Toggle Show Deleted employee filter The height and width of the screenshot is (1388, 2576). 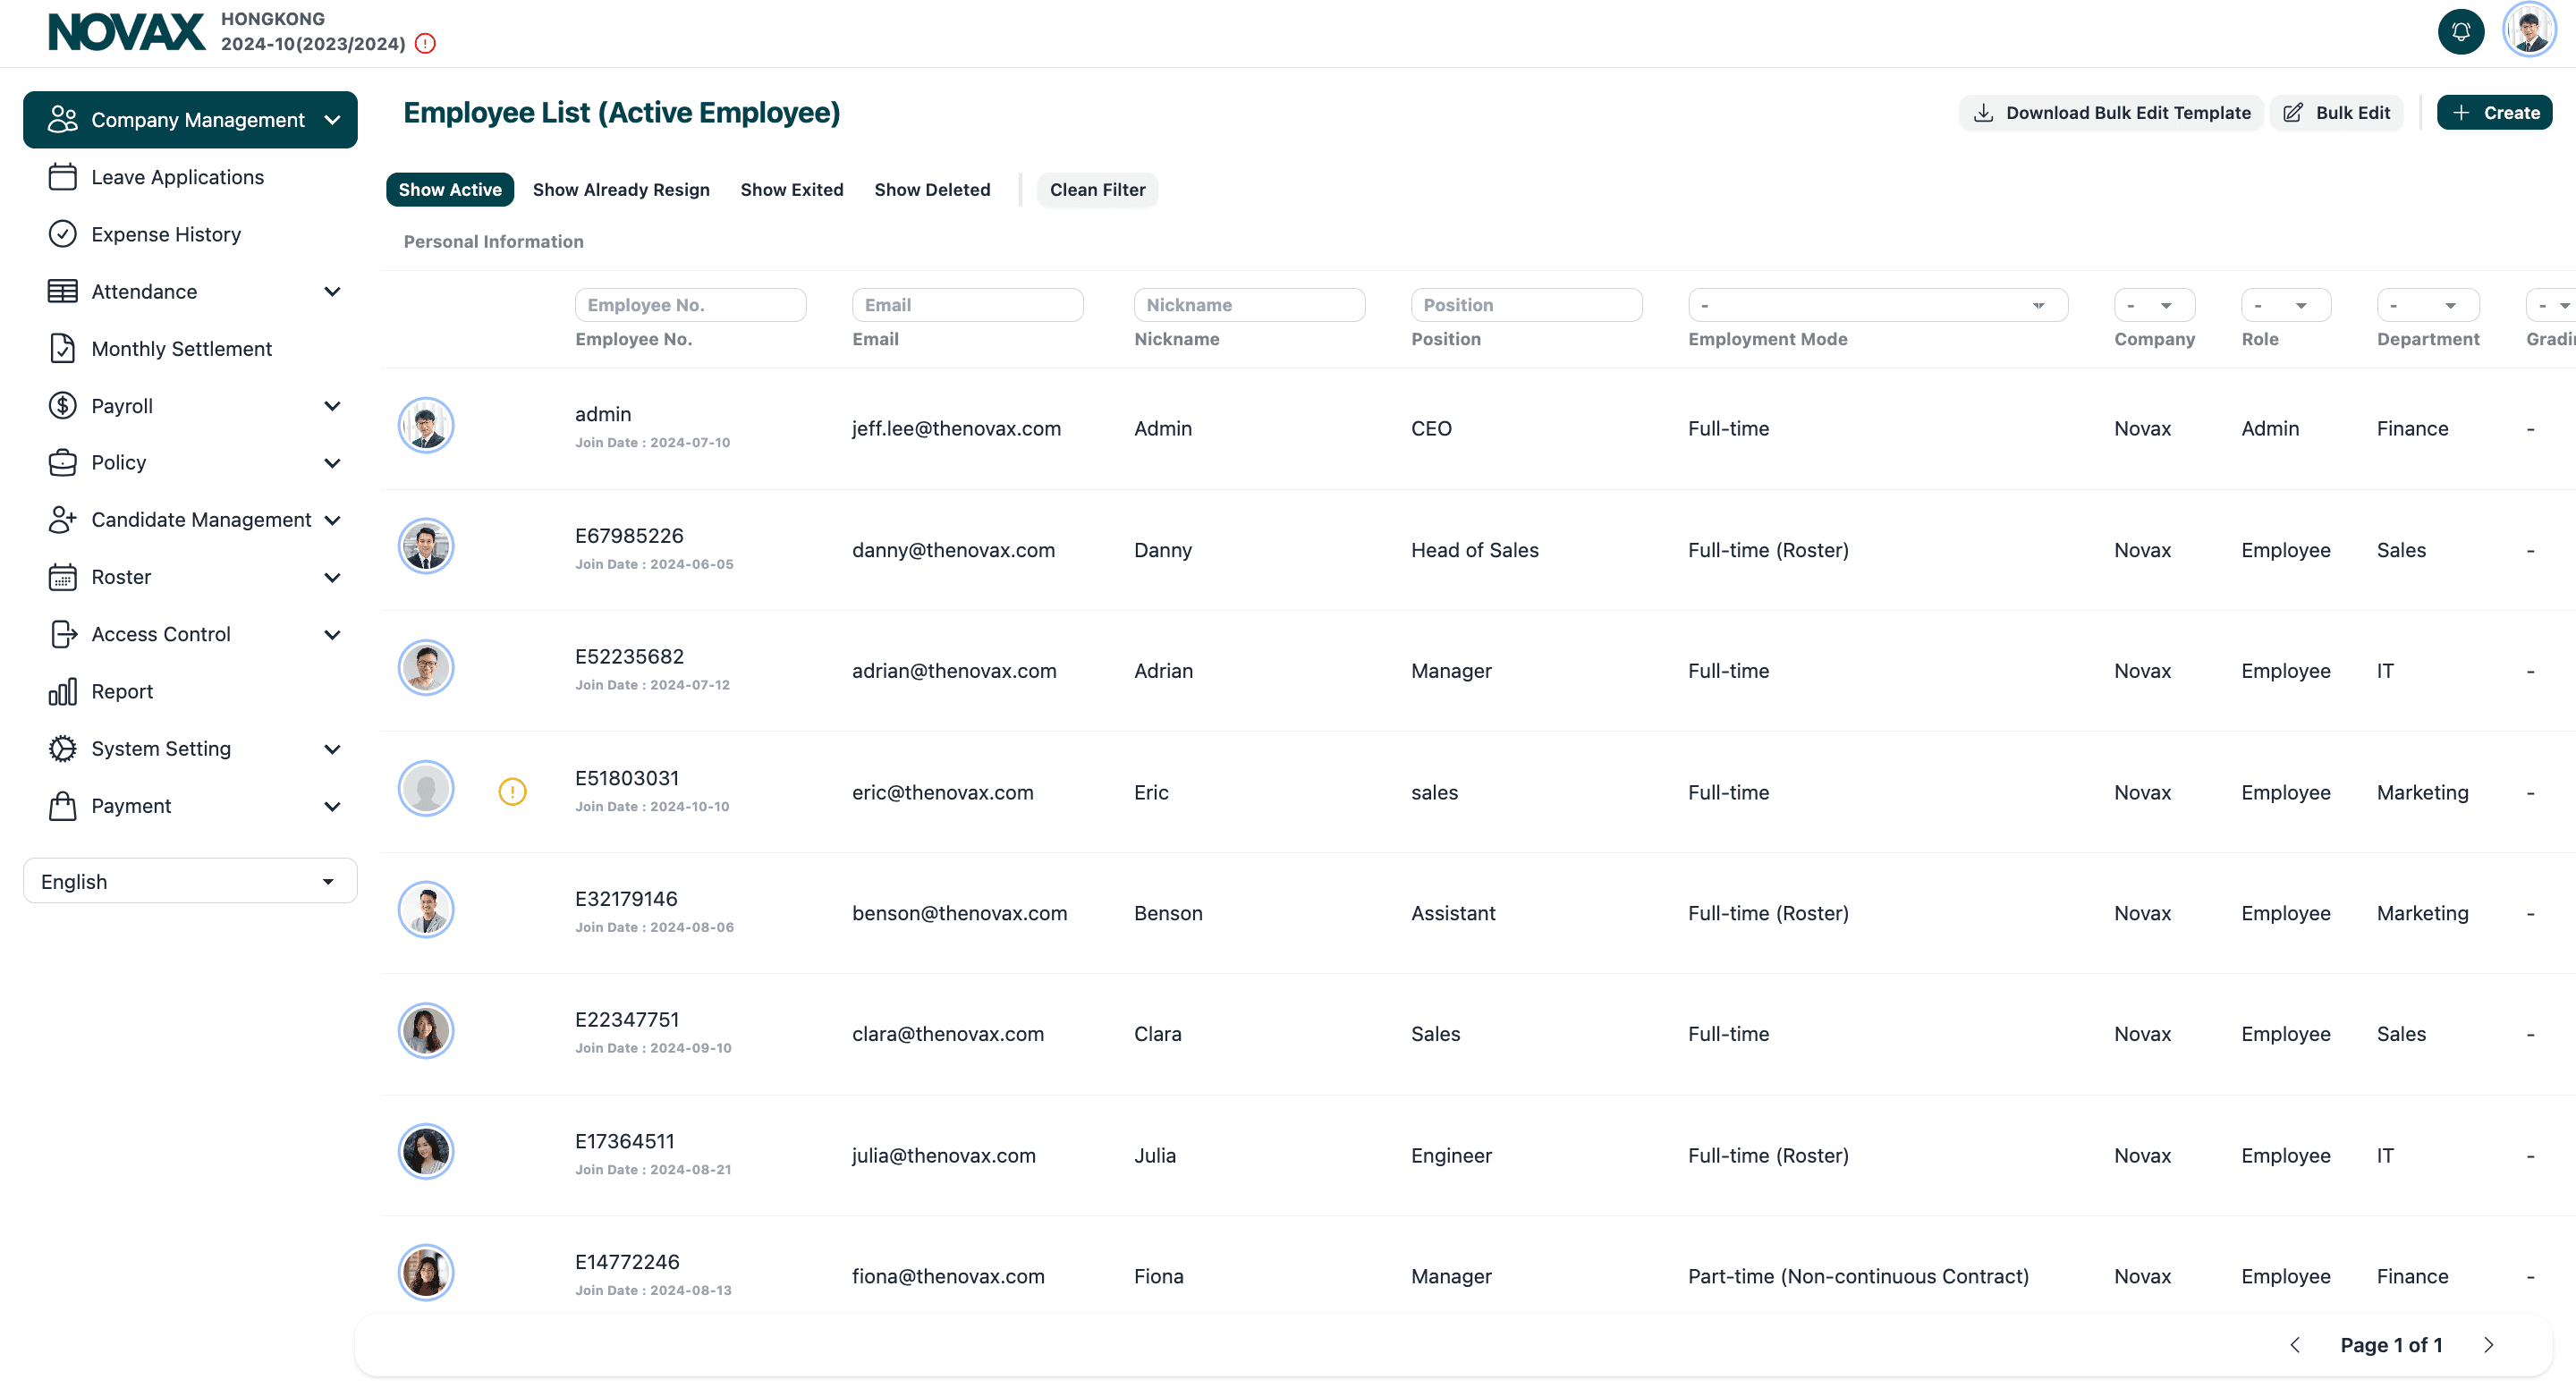coord(932,190)
